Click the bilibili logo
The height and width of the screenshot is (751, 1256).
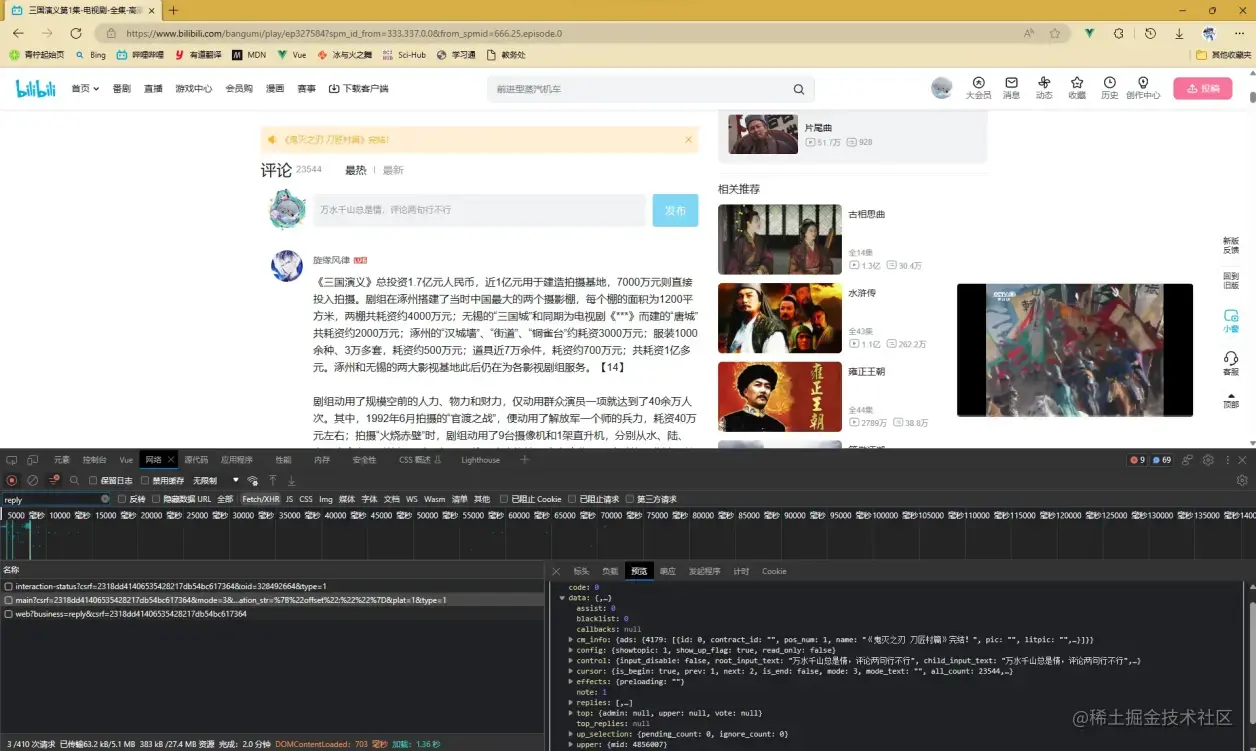pos(38,88)
